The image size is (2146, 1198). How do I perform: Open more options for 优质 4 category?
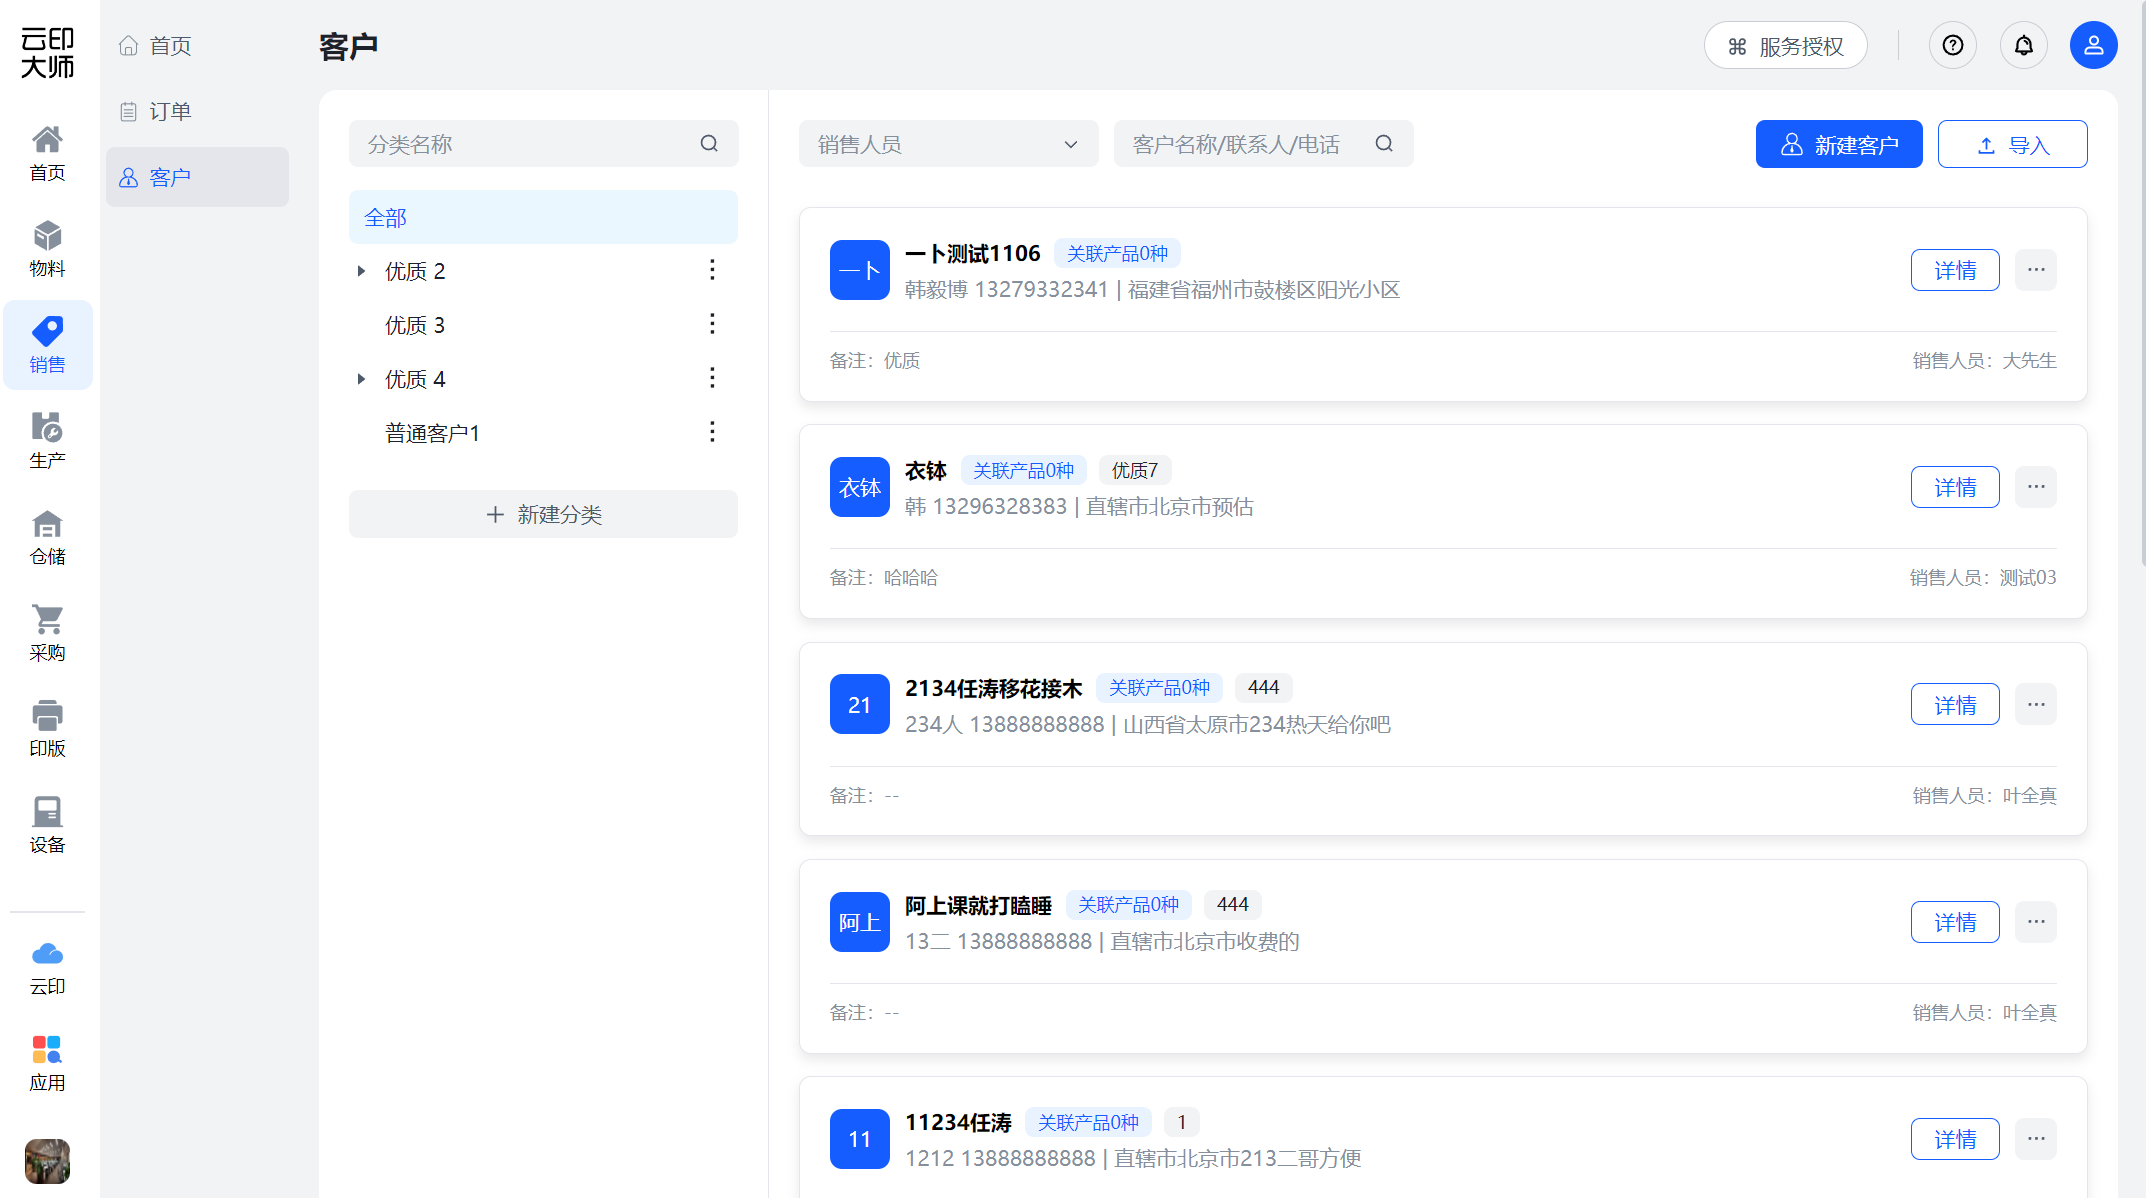712,378
